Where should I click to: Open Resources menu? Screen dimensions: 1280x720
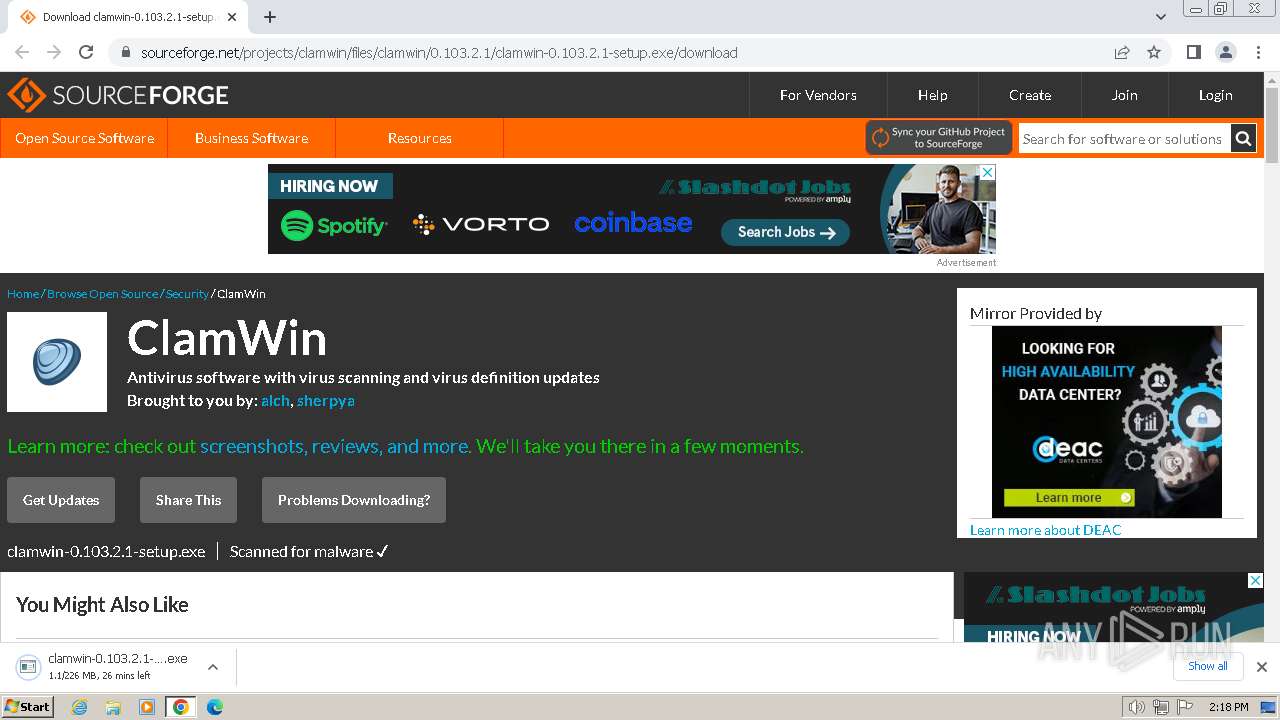point(419,138)
